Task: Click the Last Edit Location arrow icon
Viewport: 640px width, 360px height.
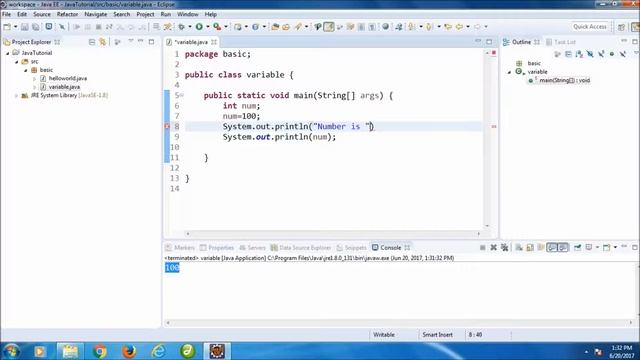Action: (448, 27)
